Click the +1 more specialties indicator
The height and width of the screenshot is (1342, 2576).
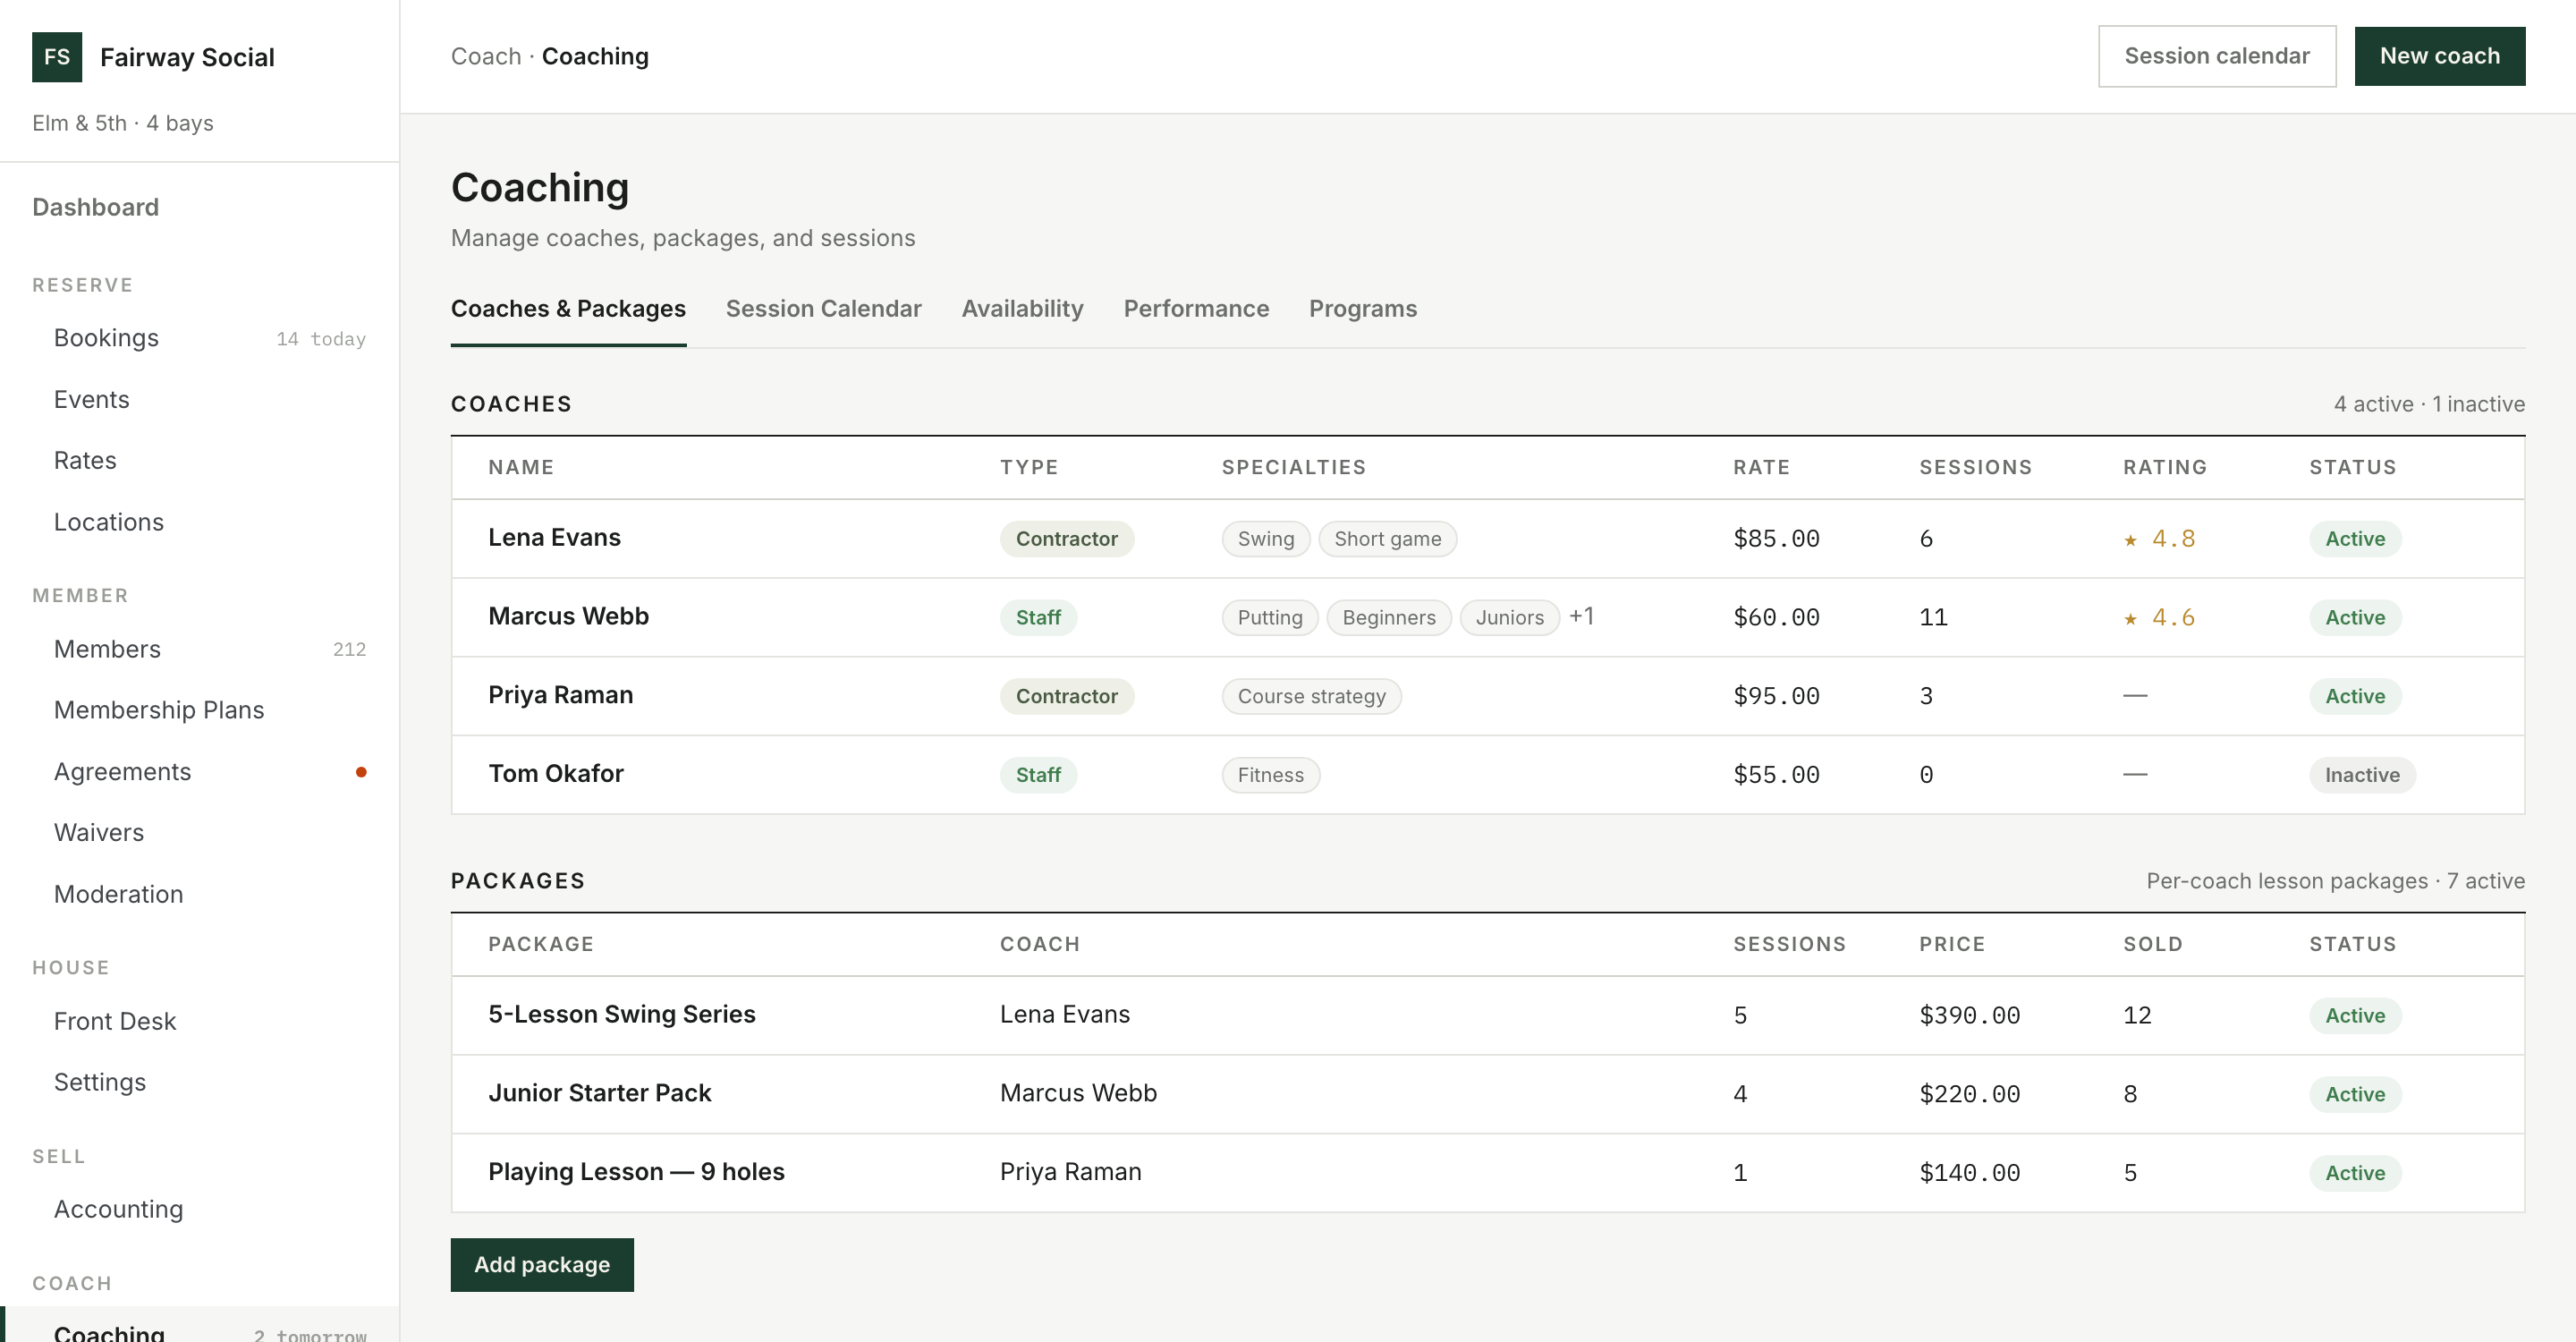point(1581,616)
